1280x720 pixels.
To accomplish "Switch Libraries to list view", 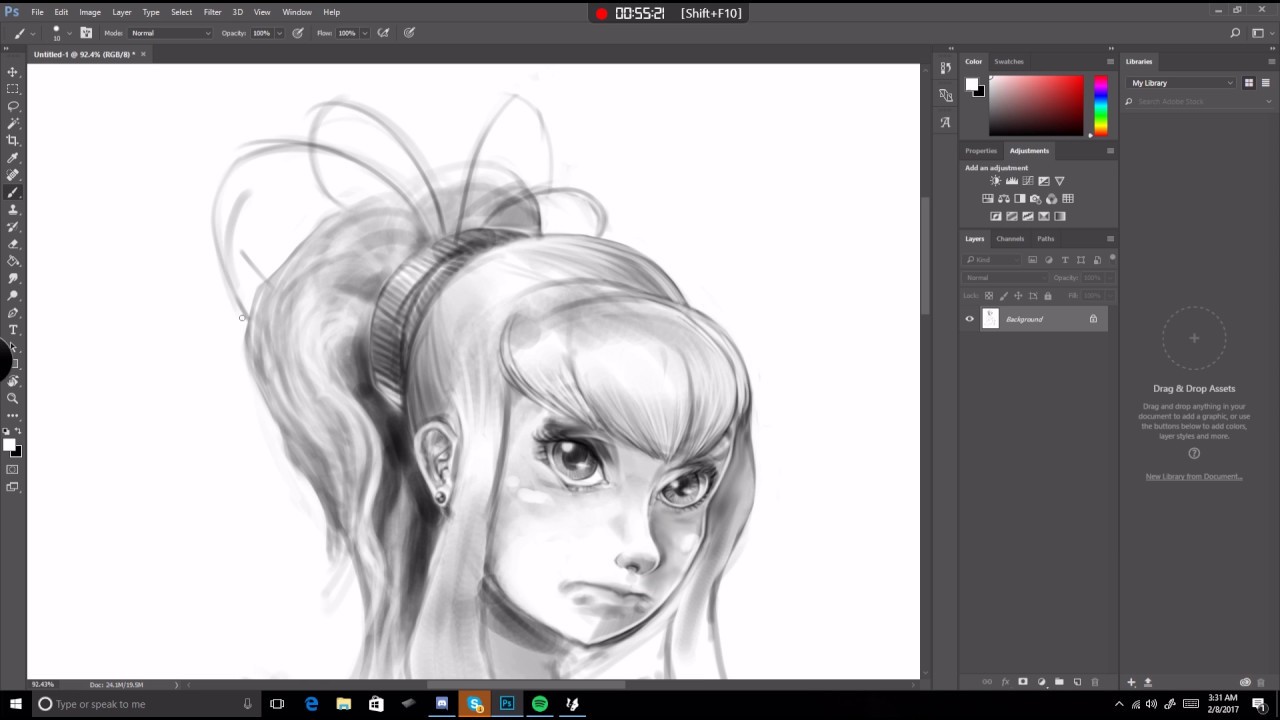I will (x=1265, y=83).
